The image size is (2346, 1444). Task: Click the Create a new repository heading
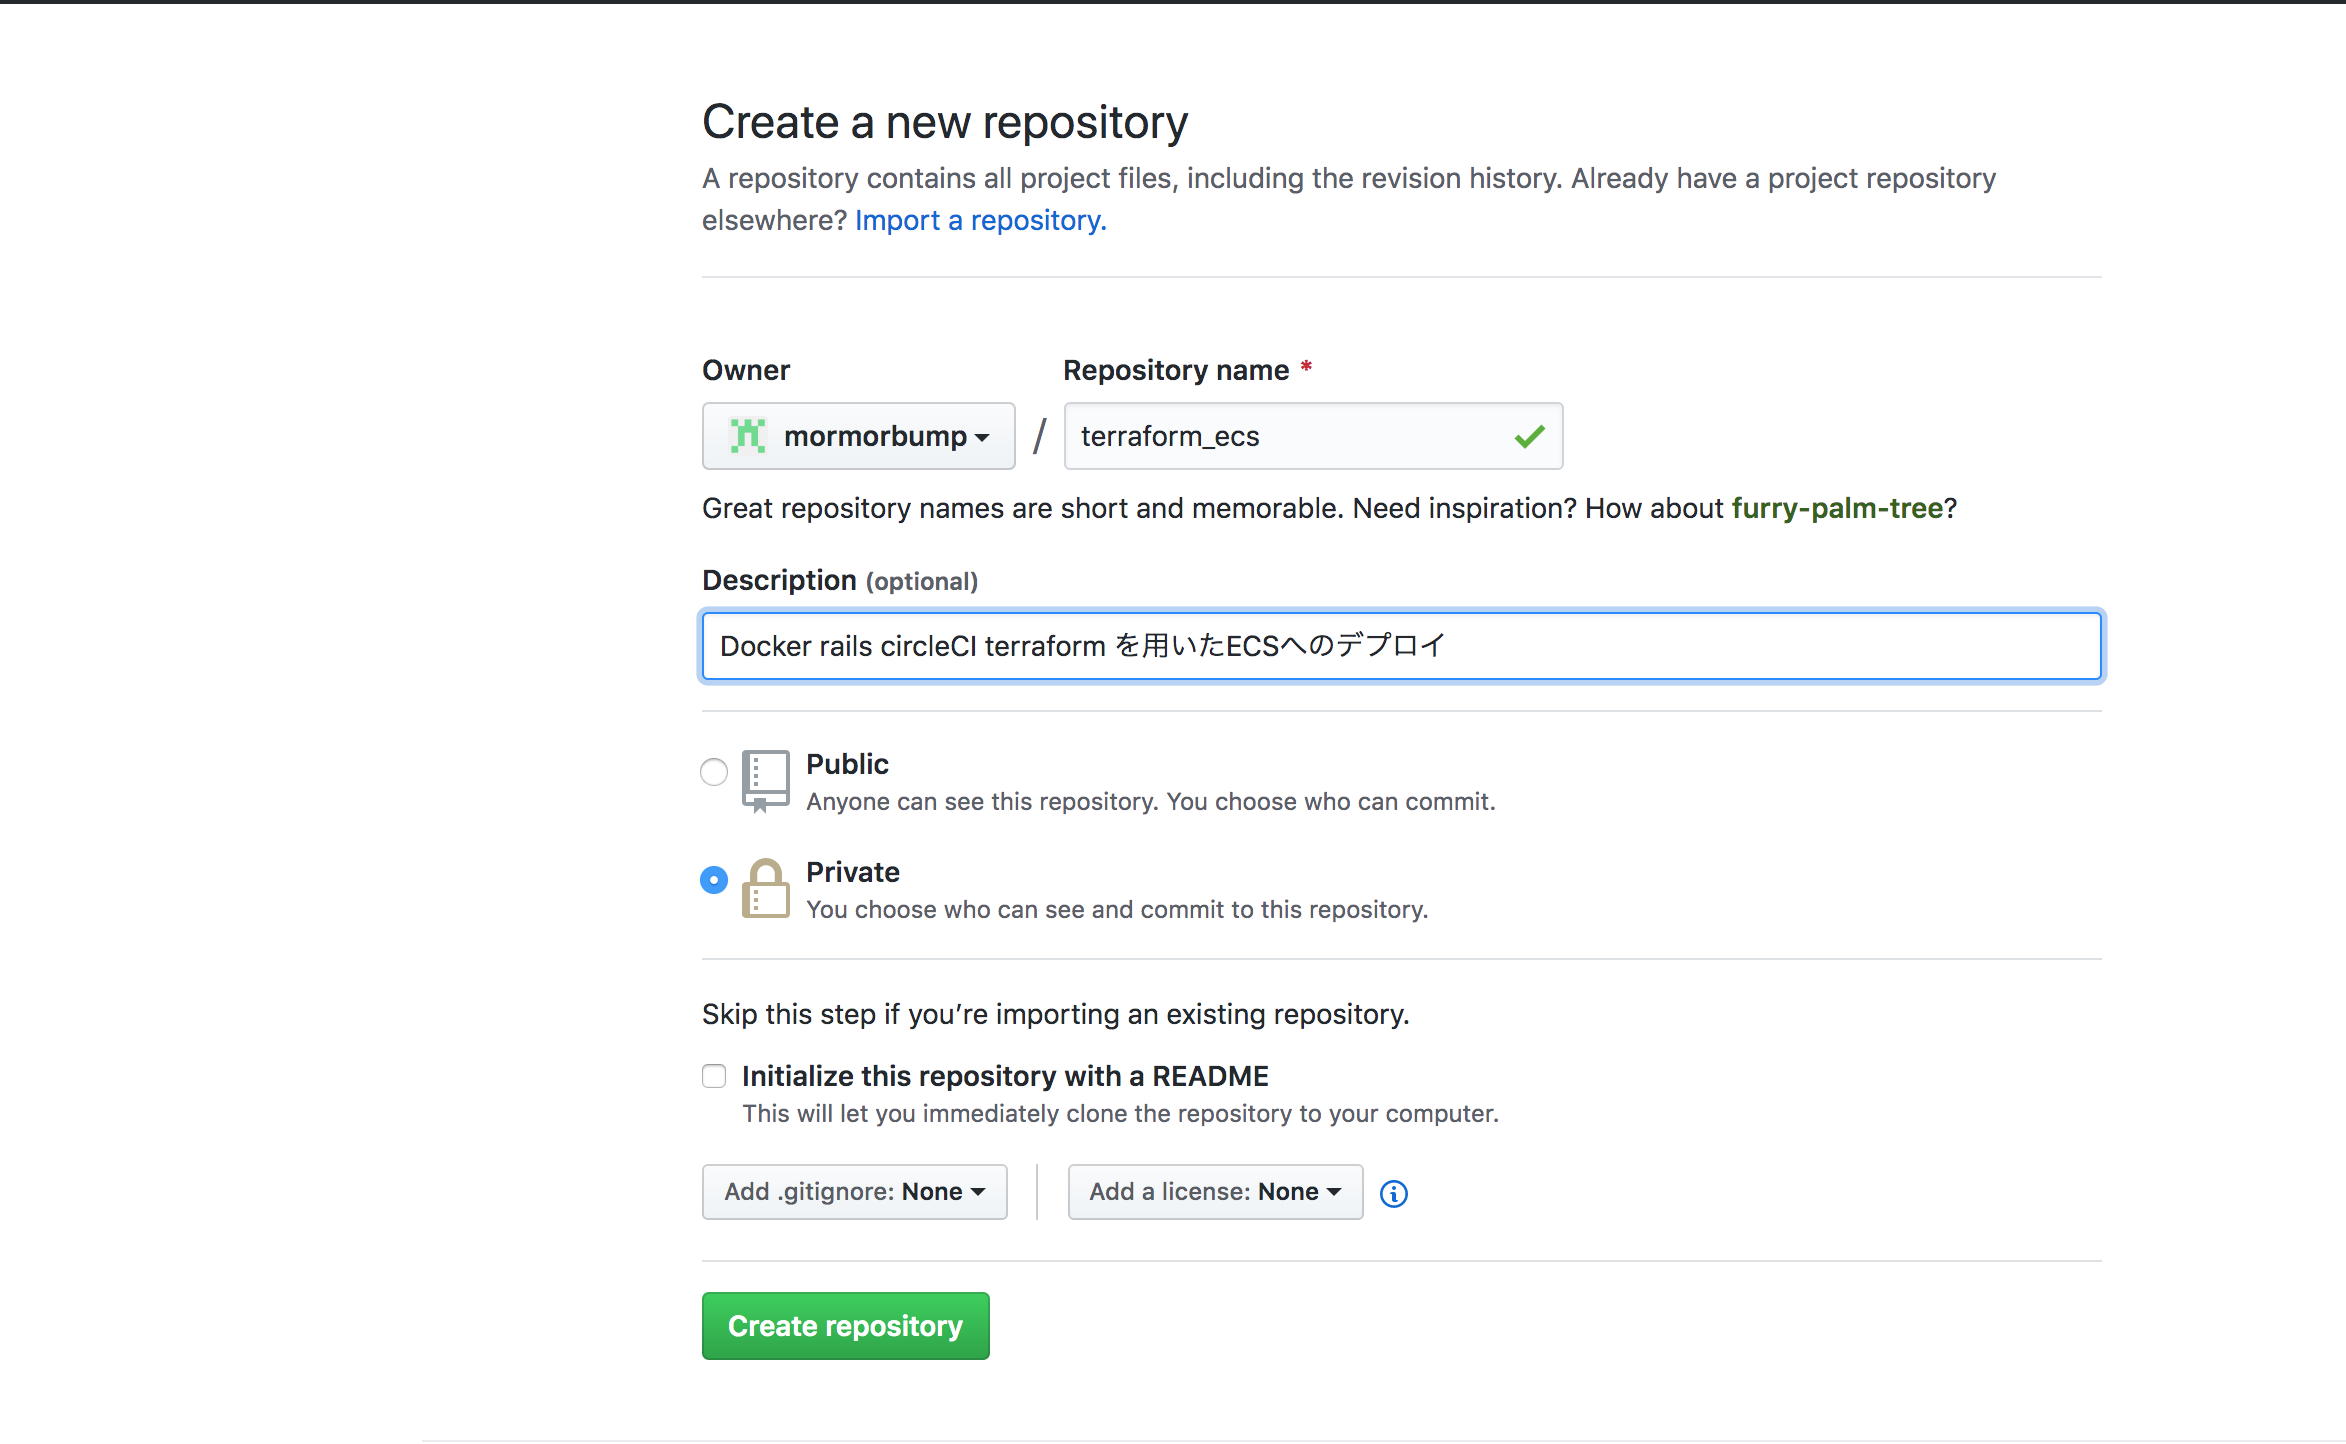pos(944,122)
